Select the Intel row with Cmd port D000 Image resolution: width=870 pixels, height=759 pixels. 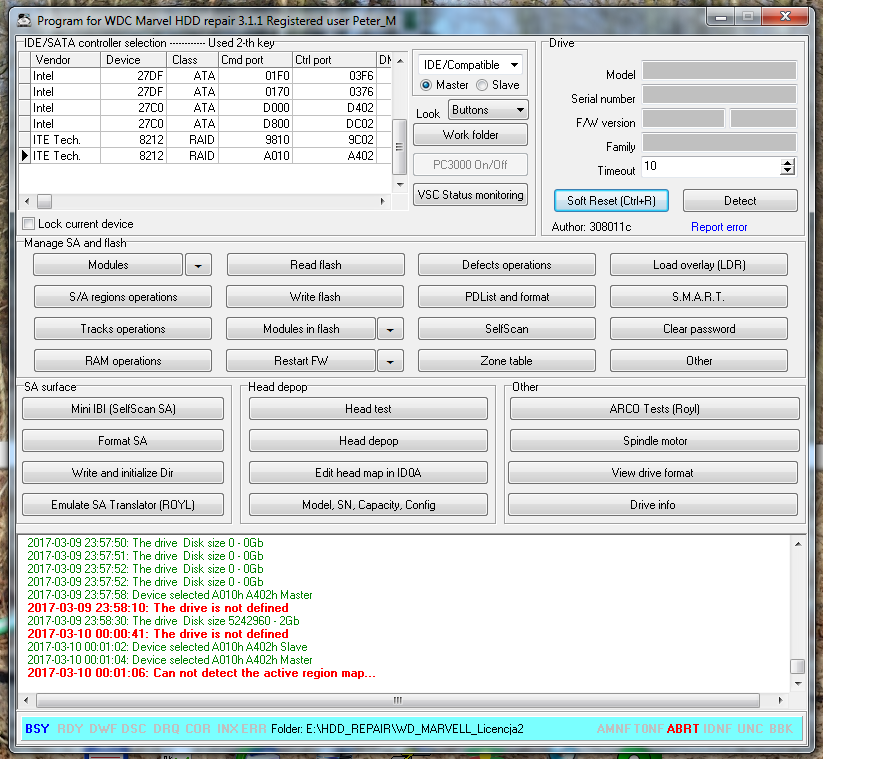click(205, 108)
